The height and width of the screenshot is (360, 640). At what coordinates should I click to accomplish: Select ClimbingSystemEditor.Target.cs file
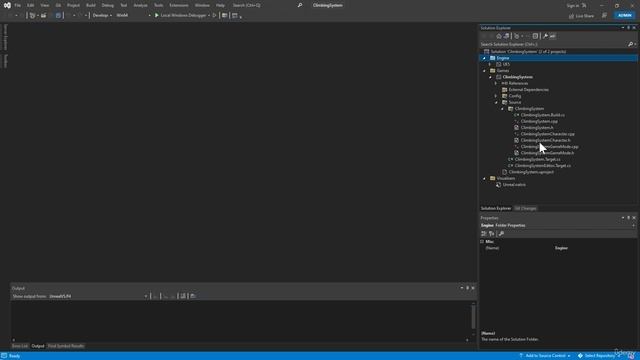(x=542, y=166)
